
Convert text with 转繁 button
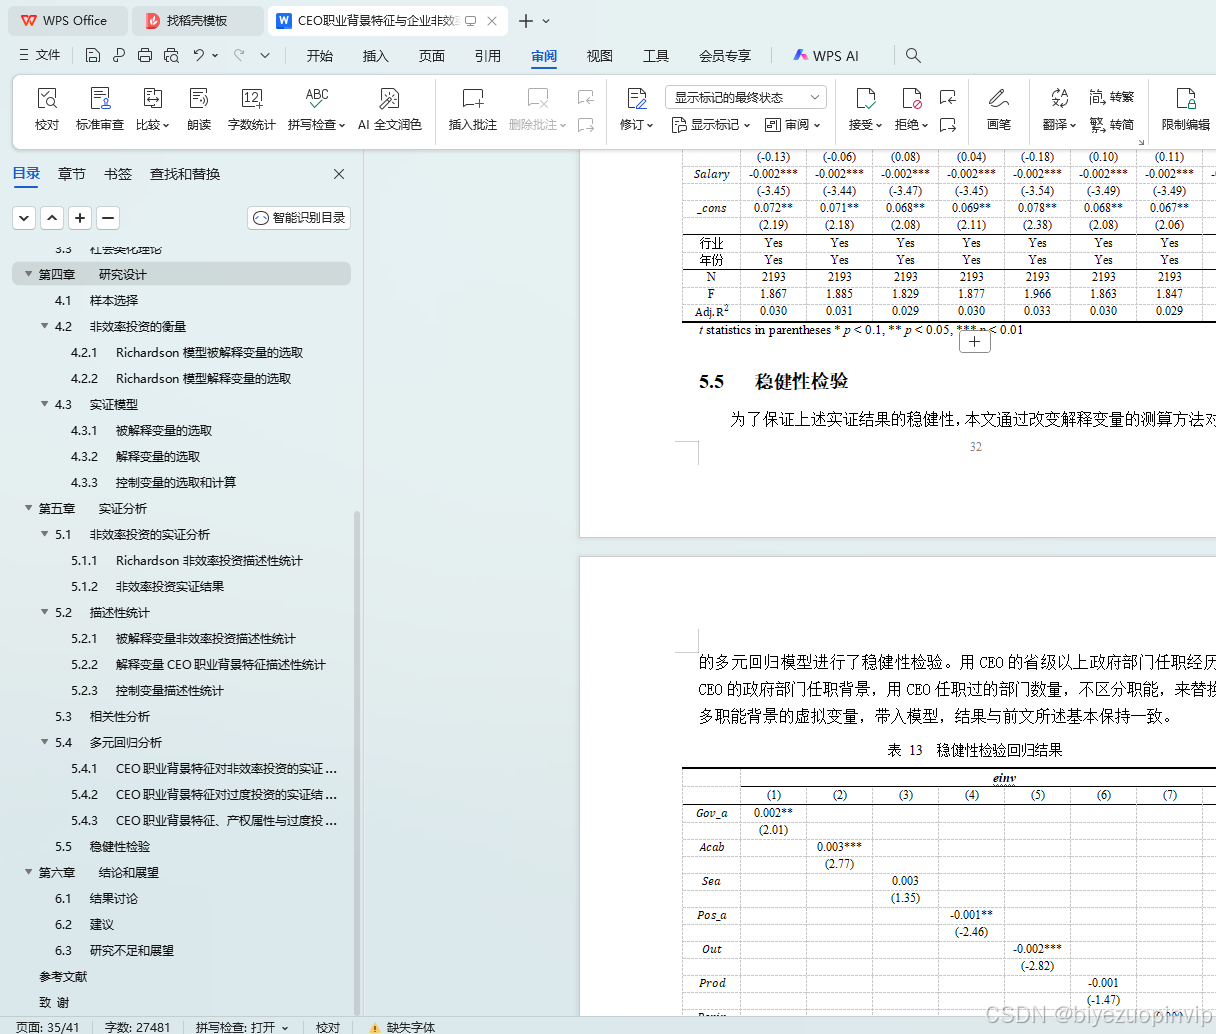point(1112,97)
